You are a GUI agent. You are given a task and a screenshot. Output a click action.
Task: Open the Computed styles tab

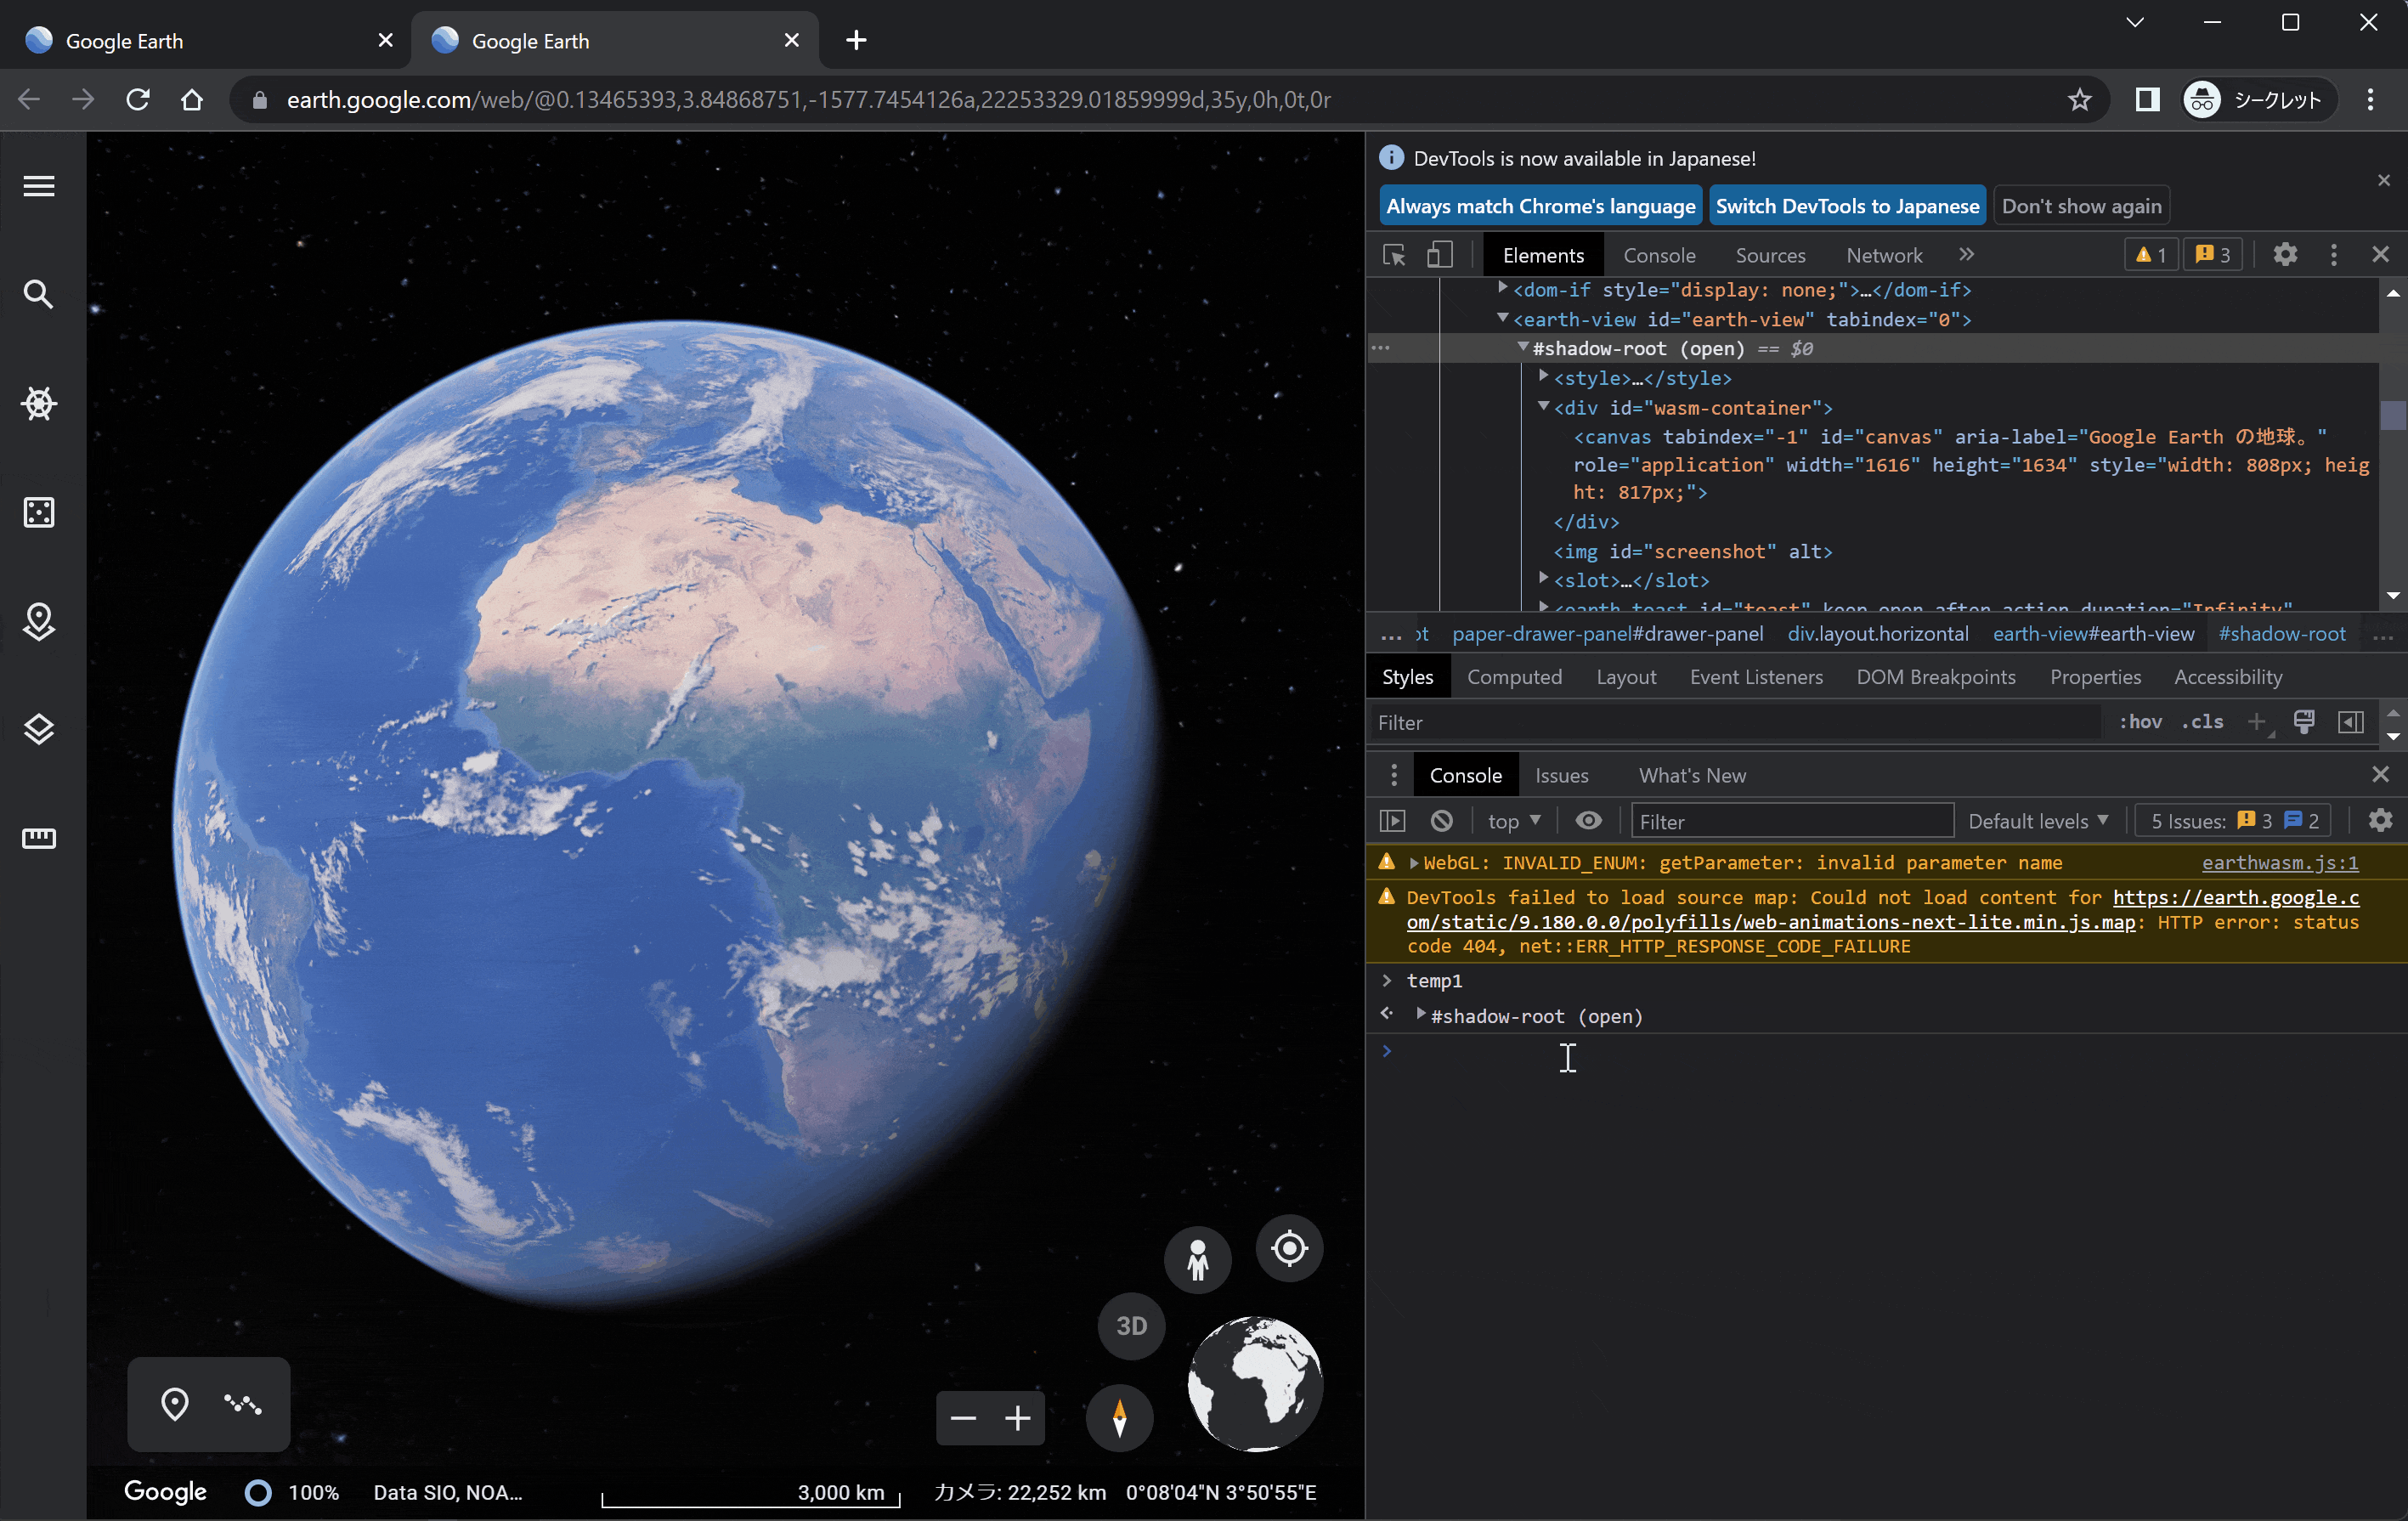pos(1513,677)
